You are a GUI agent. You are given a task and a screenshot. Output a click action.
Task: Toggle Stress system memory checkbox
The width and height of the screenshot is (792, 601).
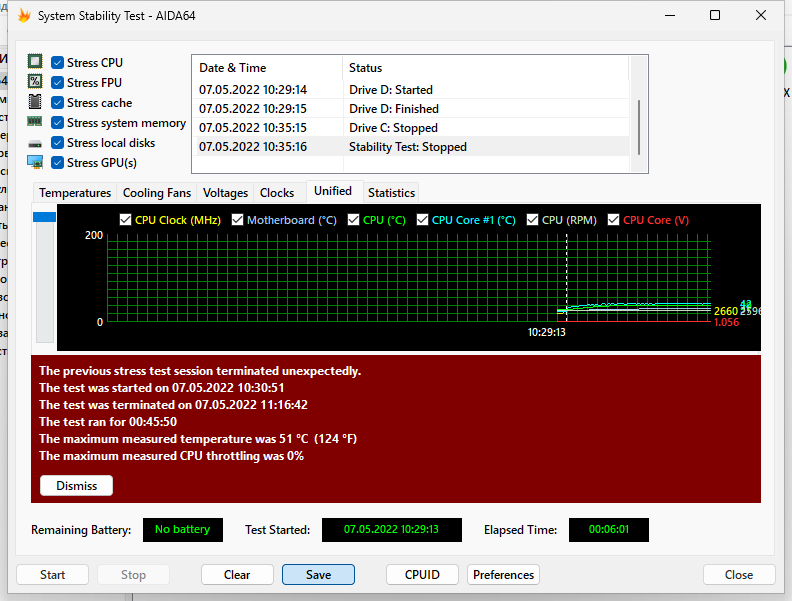[58, 123]
